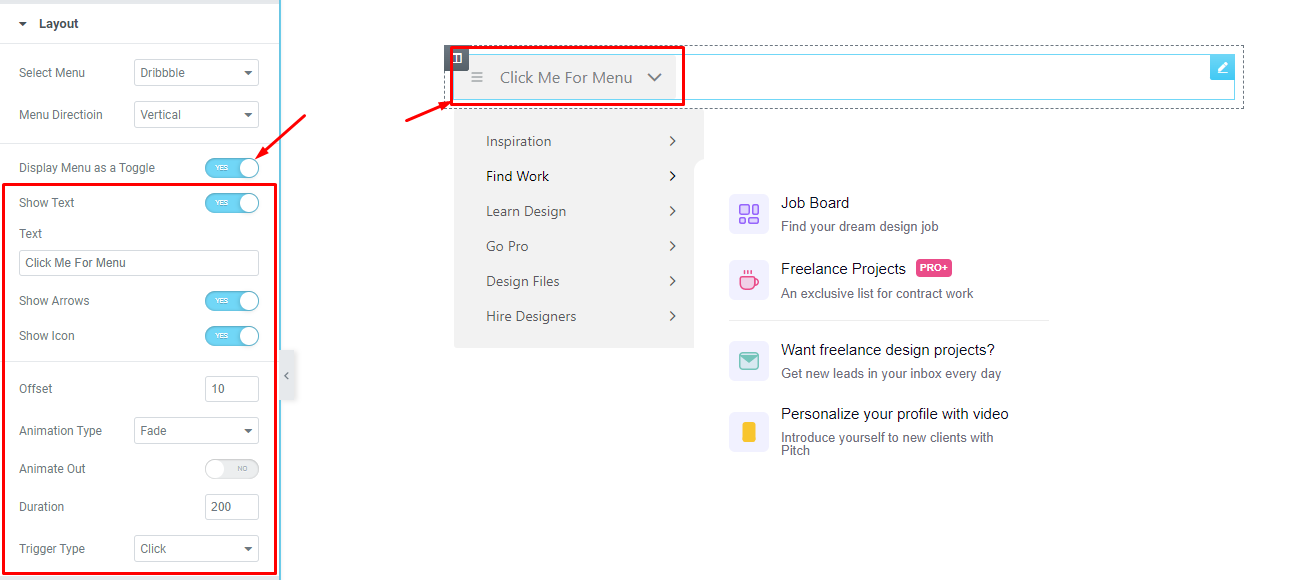Click the Click Me For Menu button
This screenshot has height=580, width=1300.
(567, 76)
